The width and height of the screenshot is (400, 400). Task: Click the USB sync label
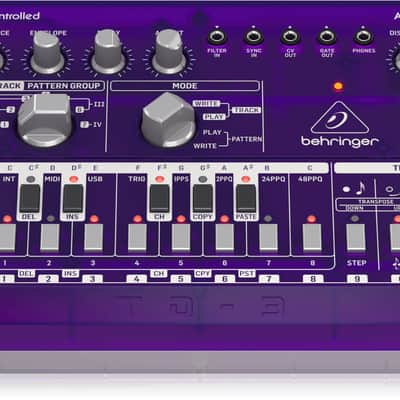click(x=95, y=179)
